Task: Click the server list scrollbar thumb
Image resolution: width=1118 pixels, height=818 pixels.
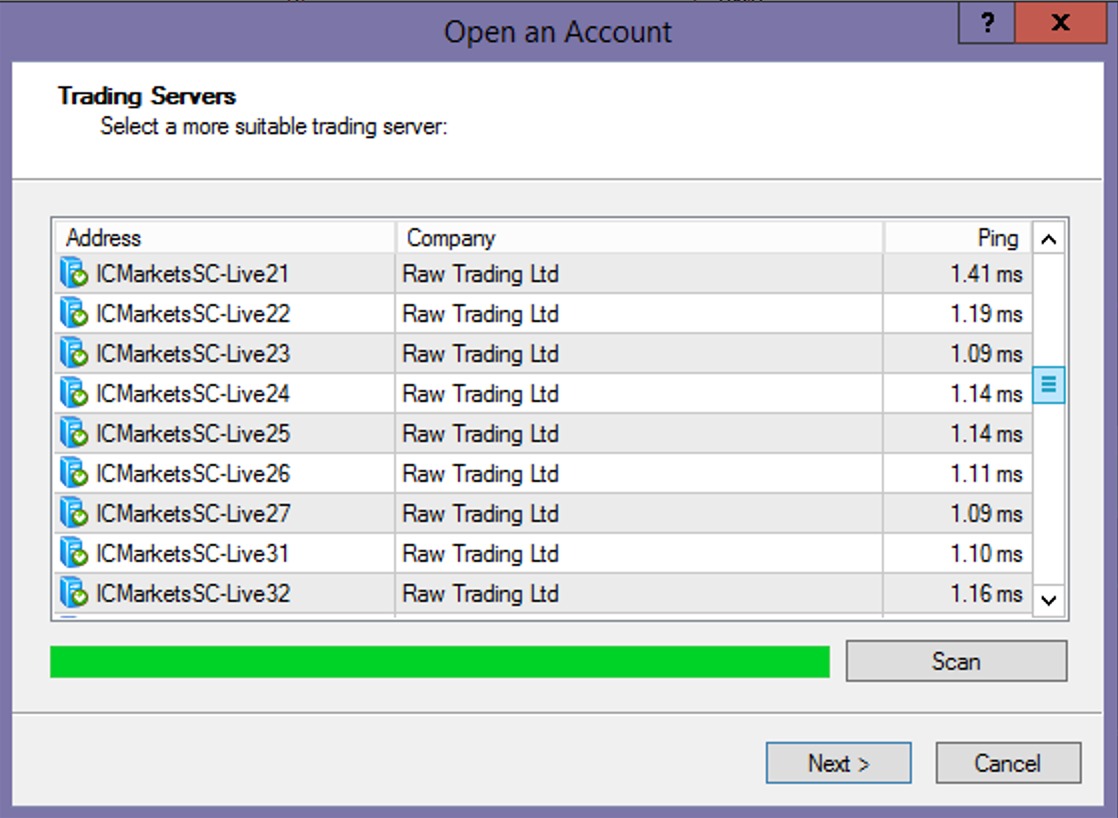Action: [1048, 385]
